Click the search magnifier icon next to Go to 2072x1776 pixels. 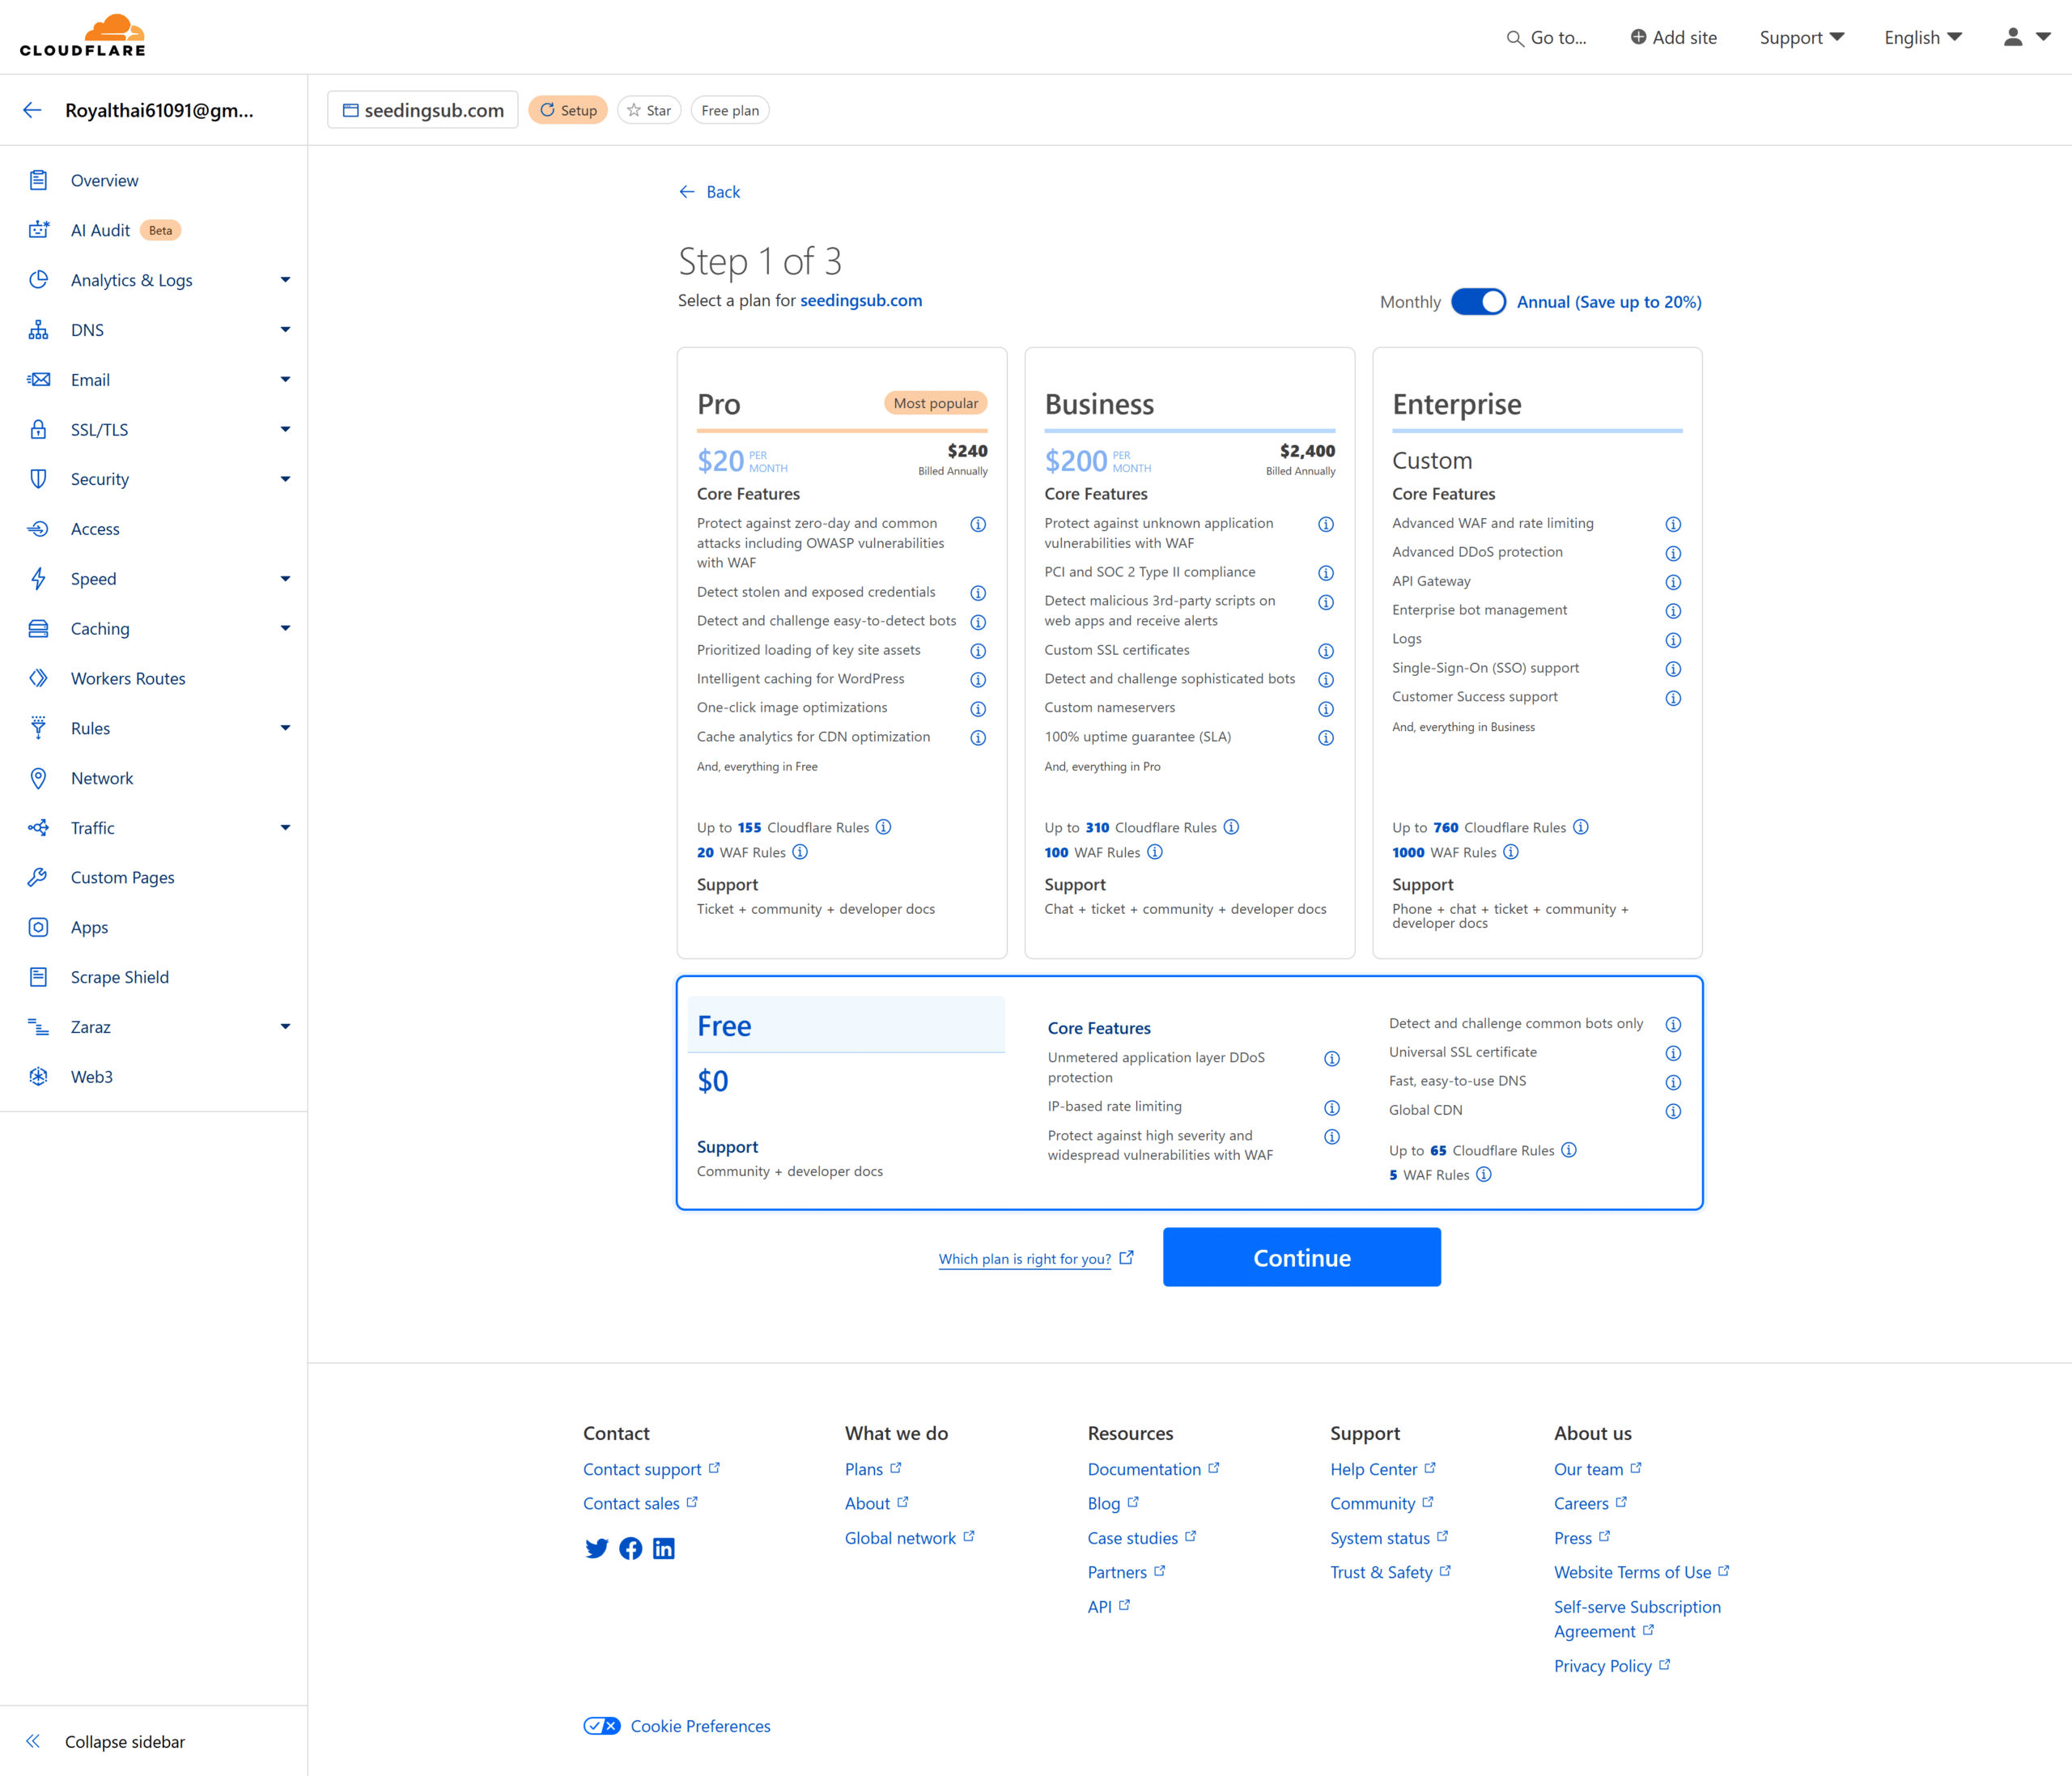click(x=1514, y=39)
